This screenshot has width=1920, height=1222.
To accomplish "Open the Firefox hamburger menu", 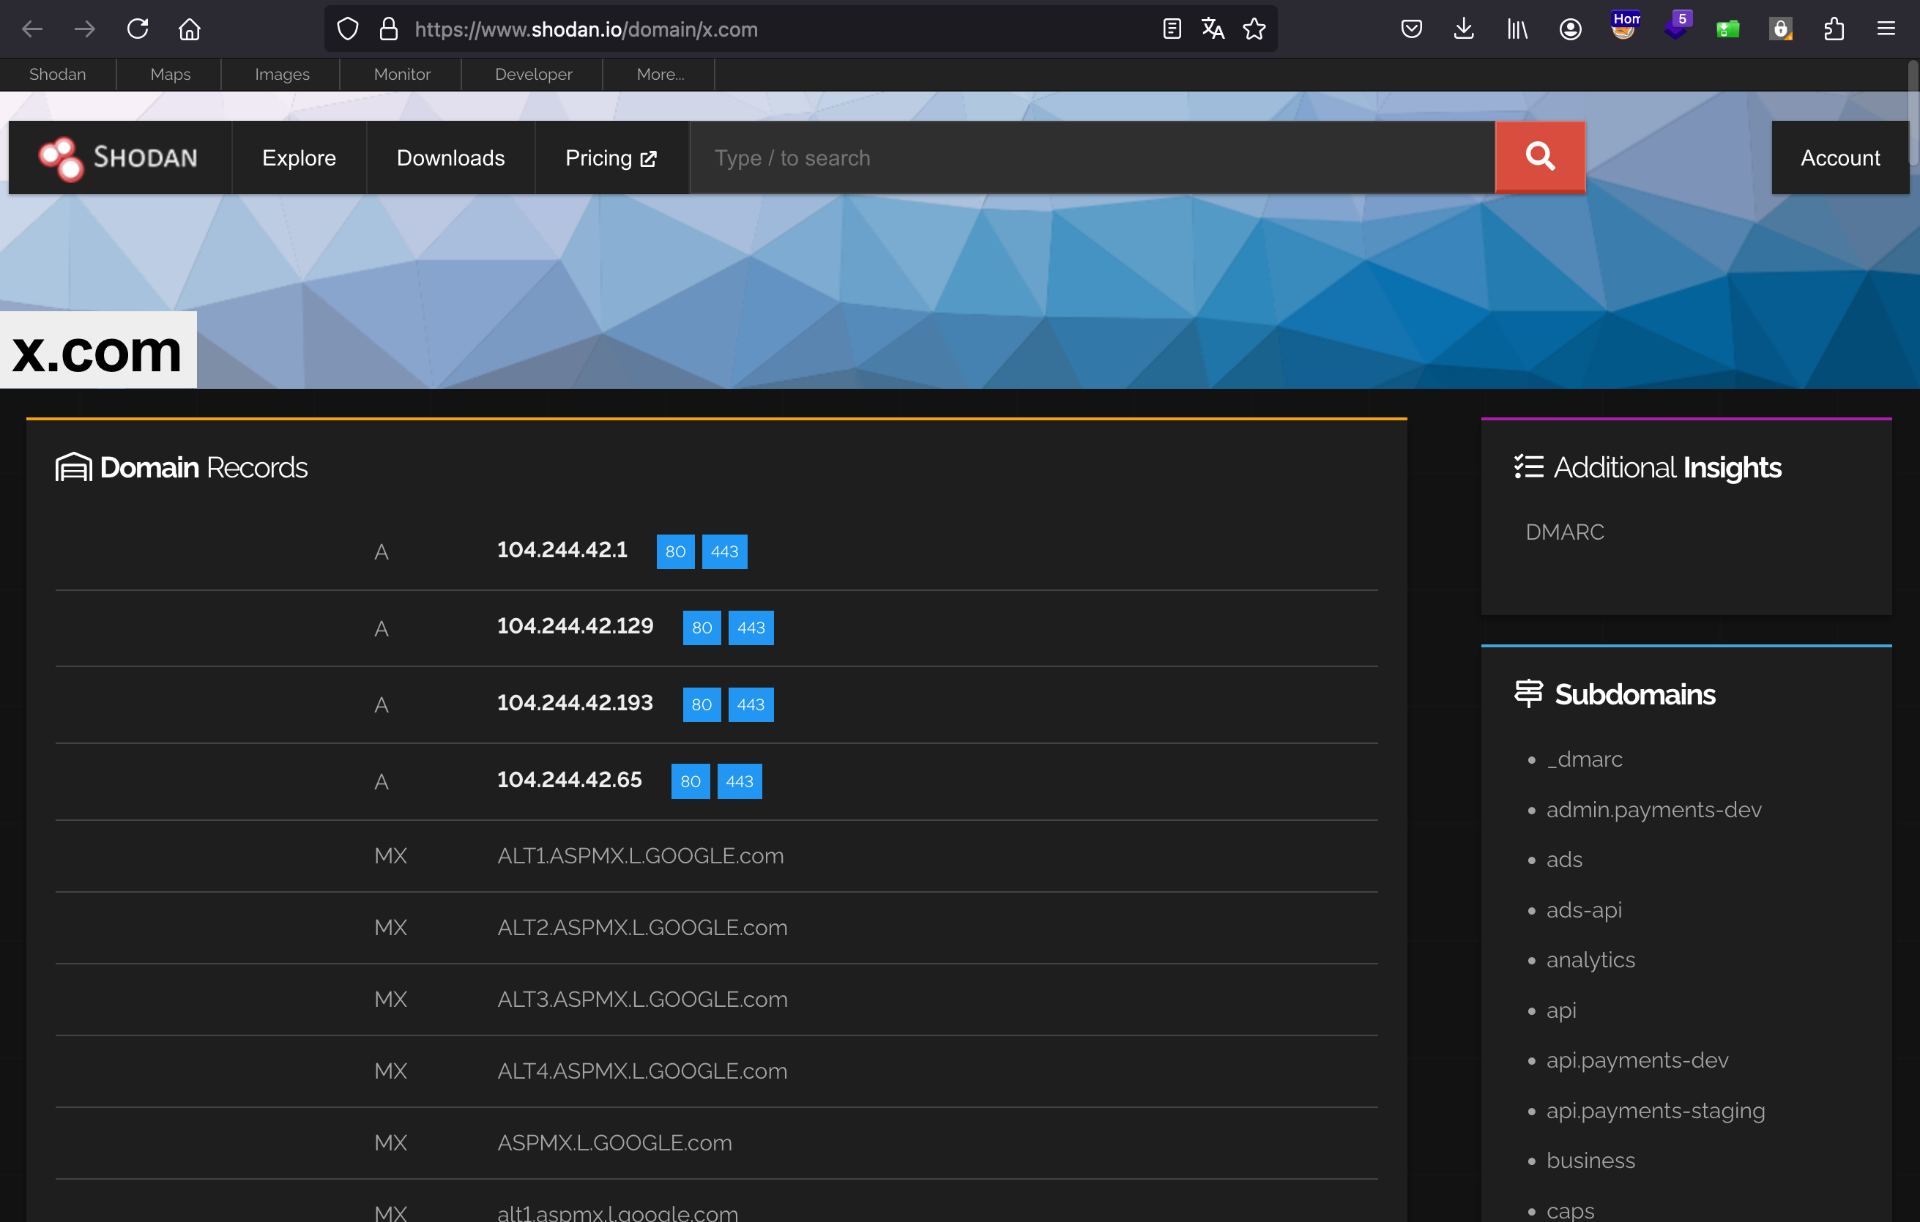I will (x=1886, y=29).
